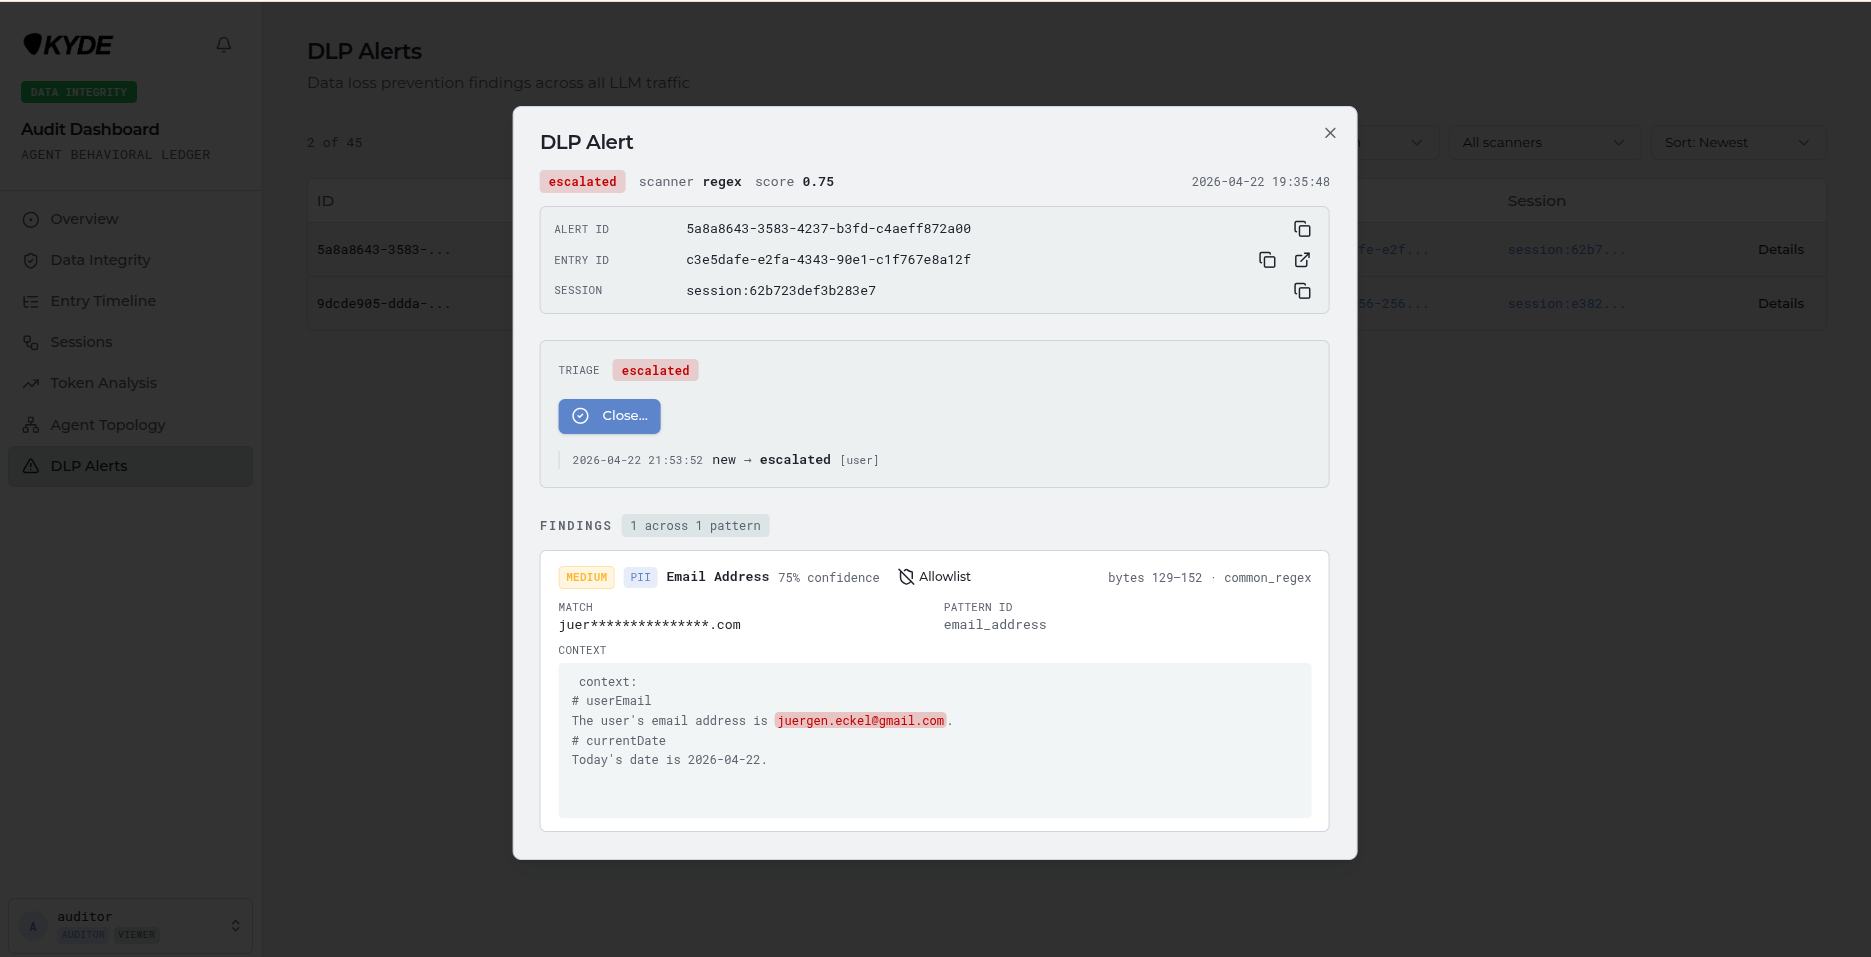Viewport: 1871px width, 957px height.
Task: Click the auditor avatar
Action: (33, 926)
